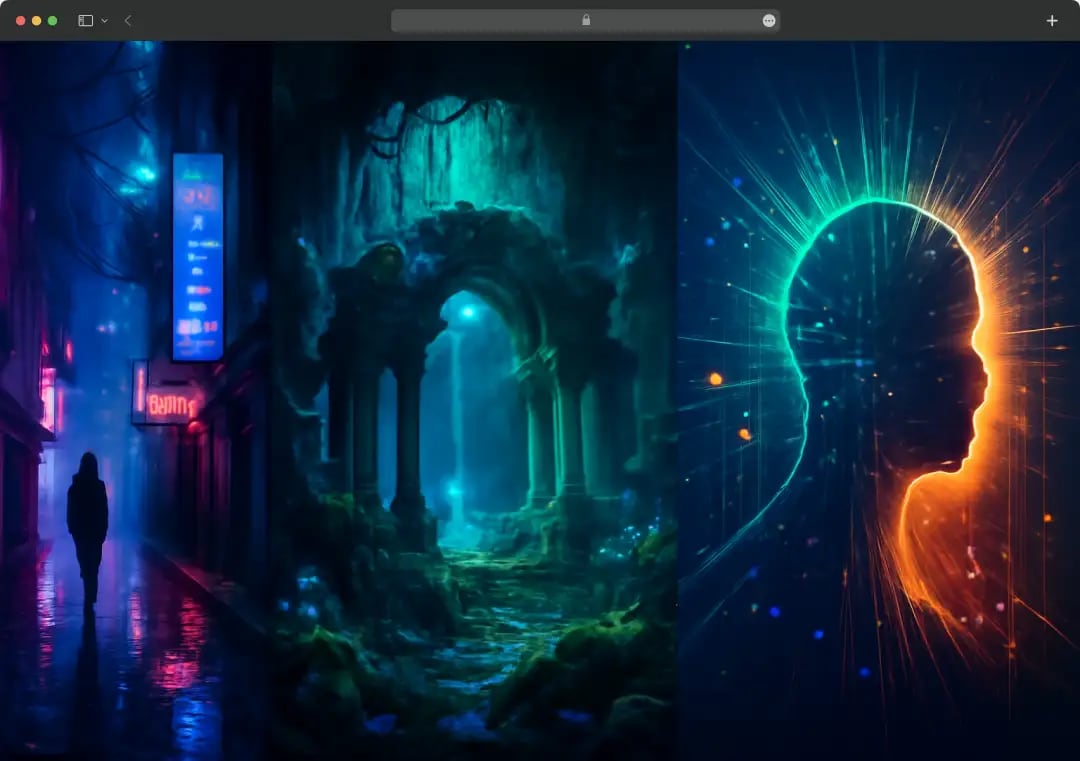Go back with the back arrow

point(128,21)
